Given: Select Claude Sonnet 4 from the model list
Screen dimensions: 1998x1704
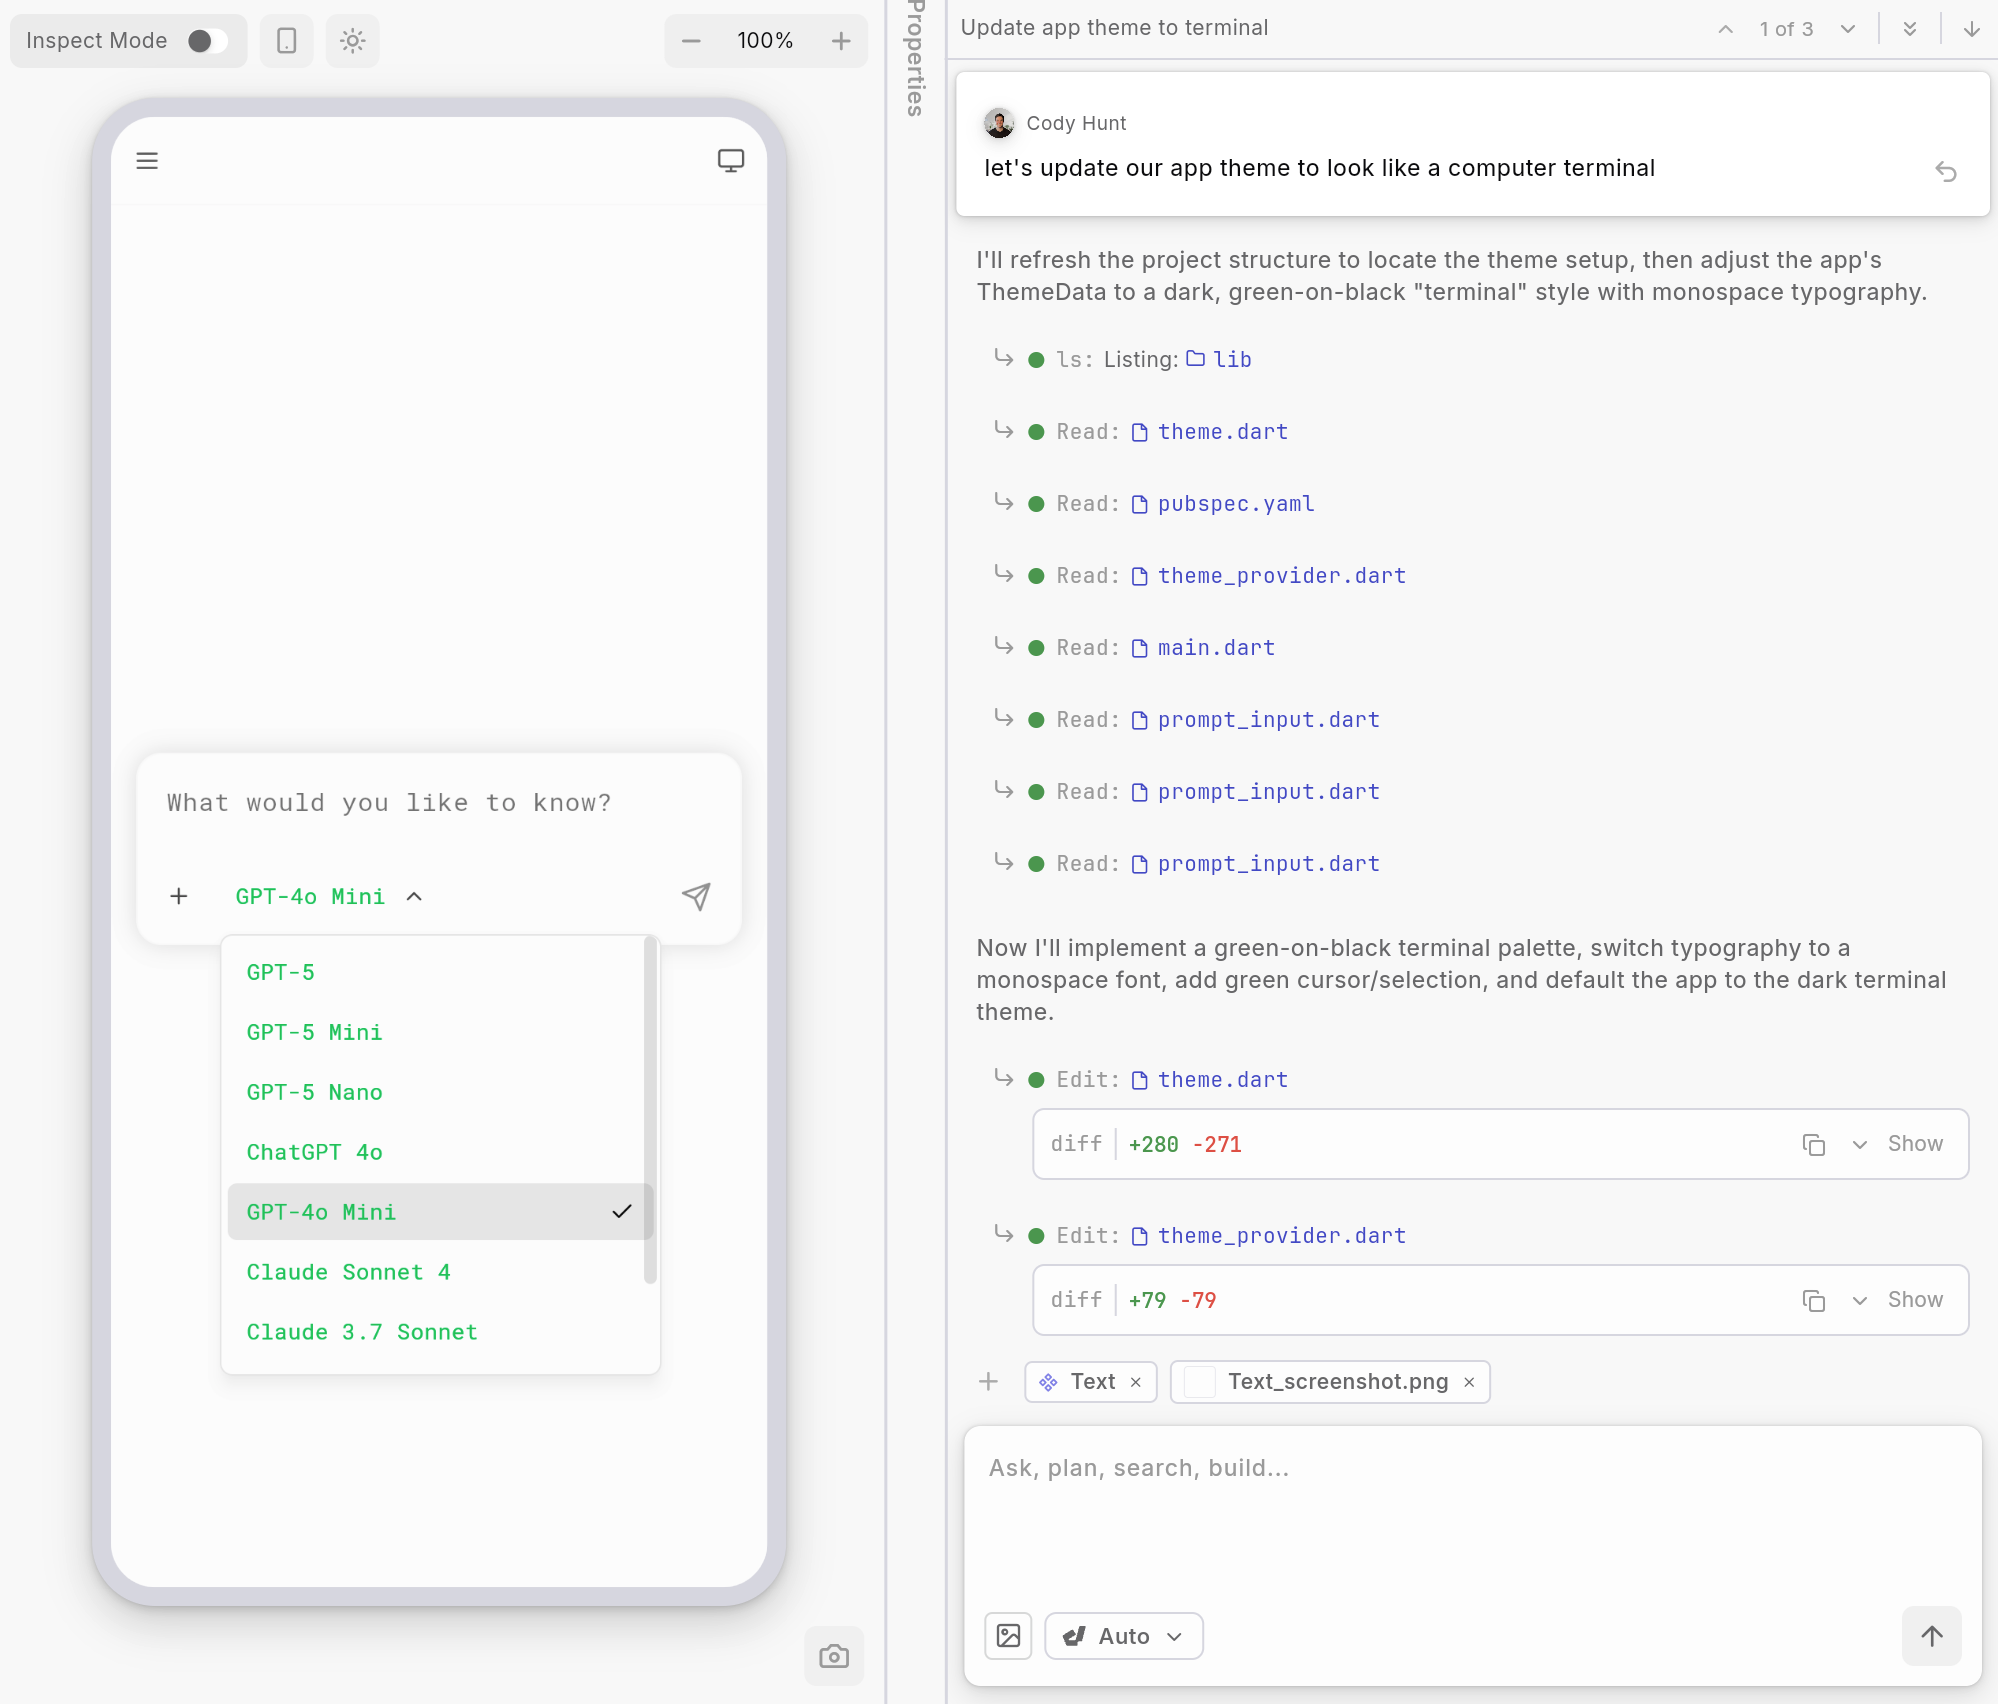Looking at the screenshot, I should (x=440, y=1272).
